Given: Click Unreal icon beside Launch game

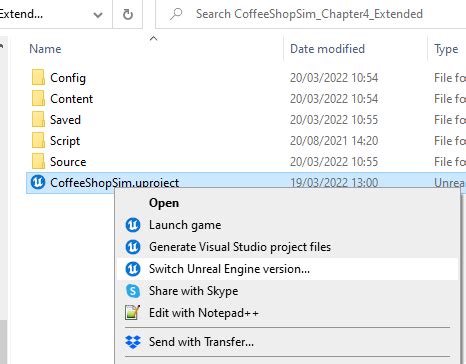Looking at the screenshot, I should 133,225.
